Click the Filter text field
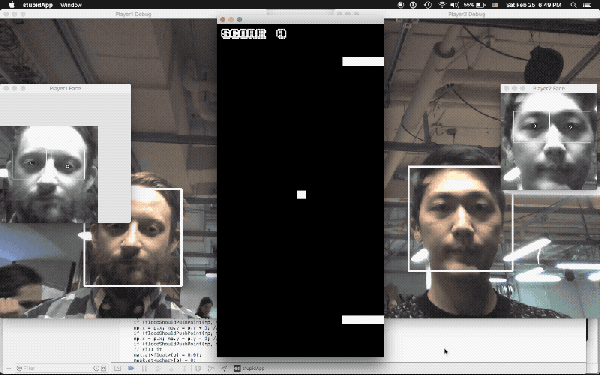The height and width of the screenshot is (375, 600). [x=53, y=368]
